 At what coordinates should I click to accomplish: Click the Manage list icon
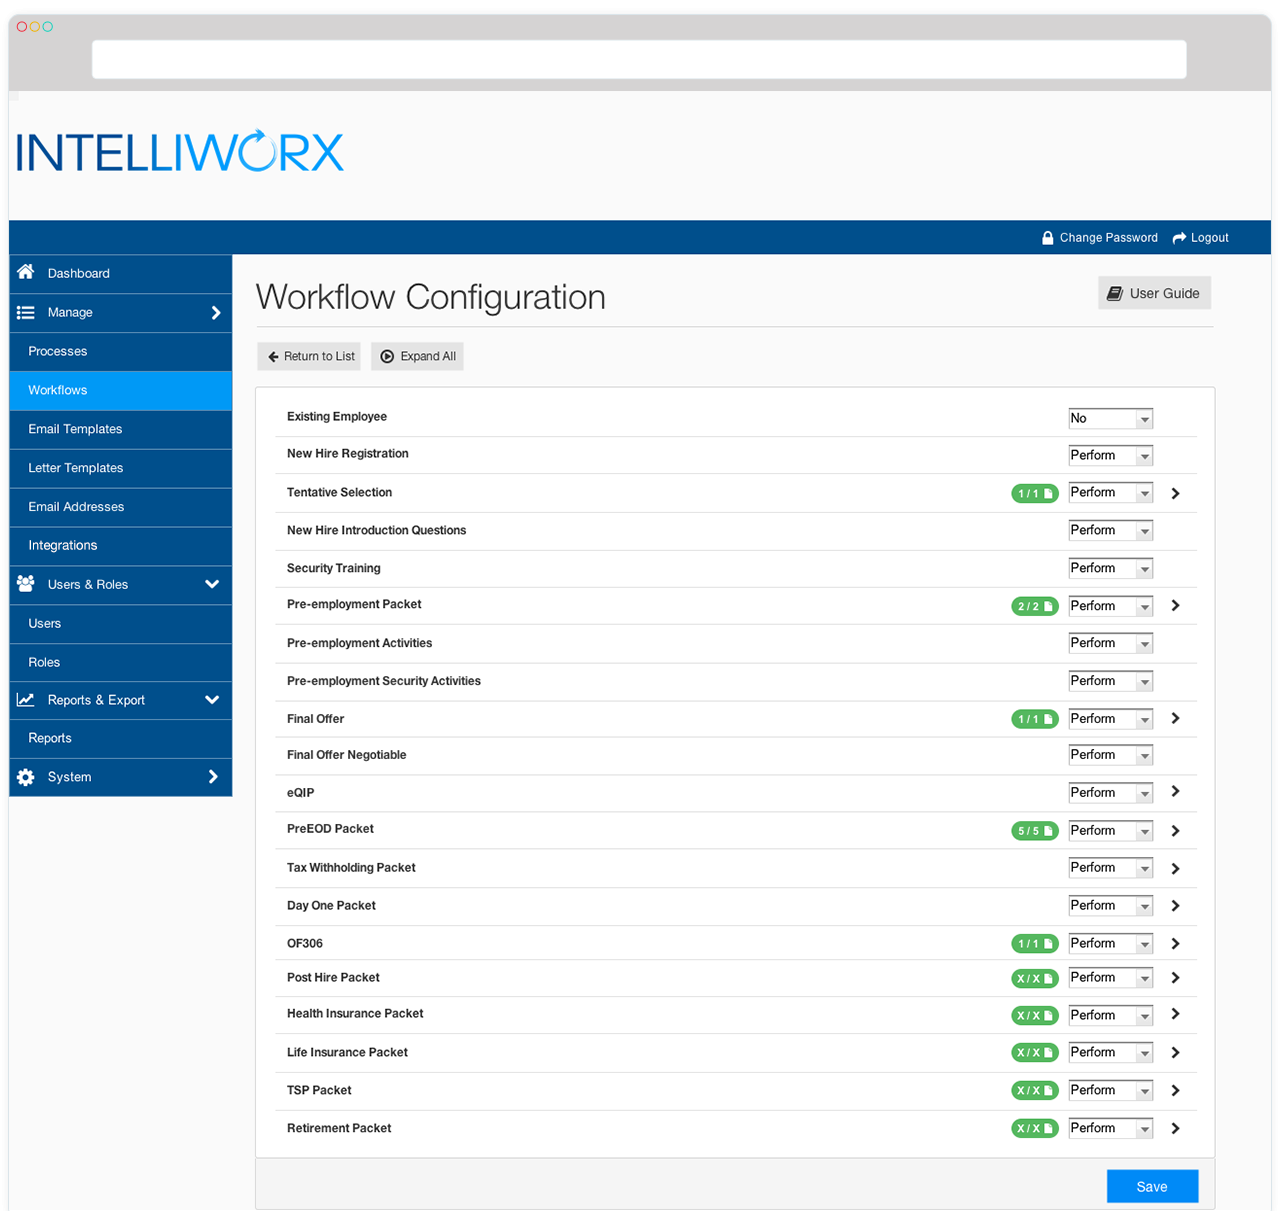tap(26, 312)
